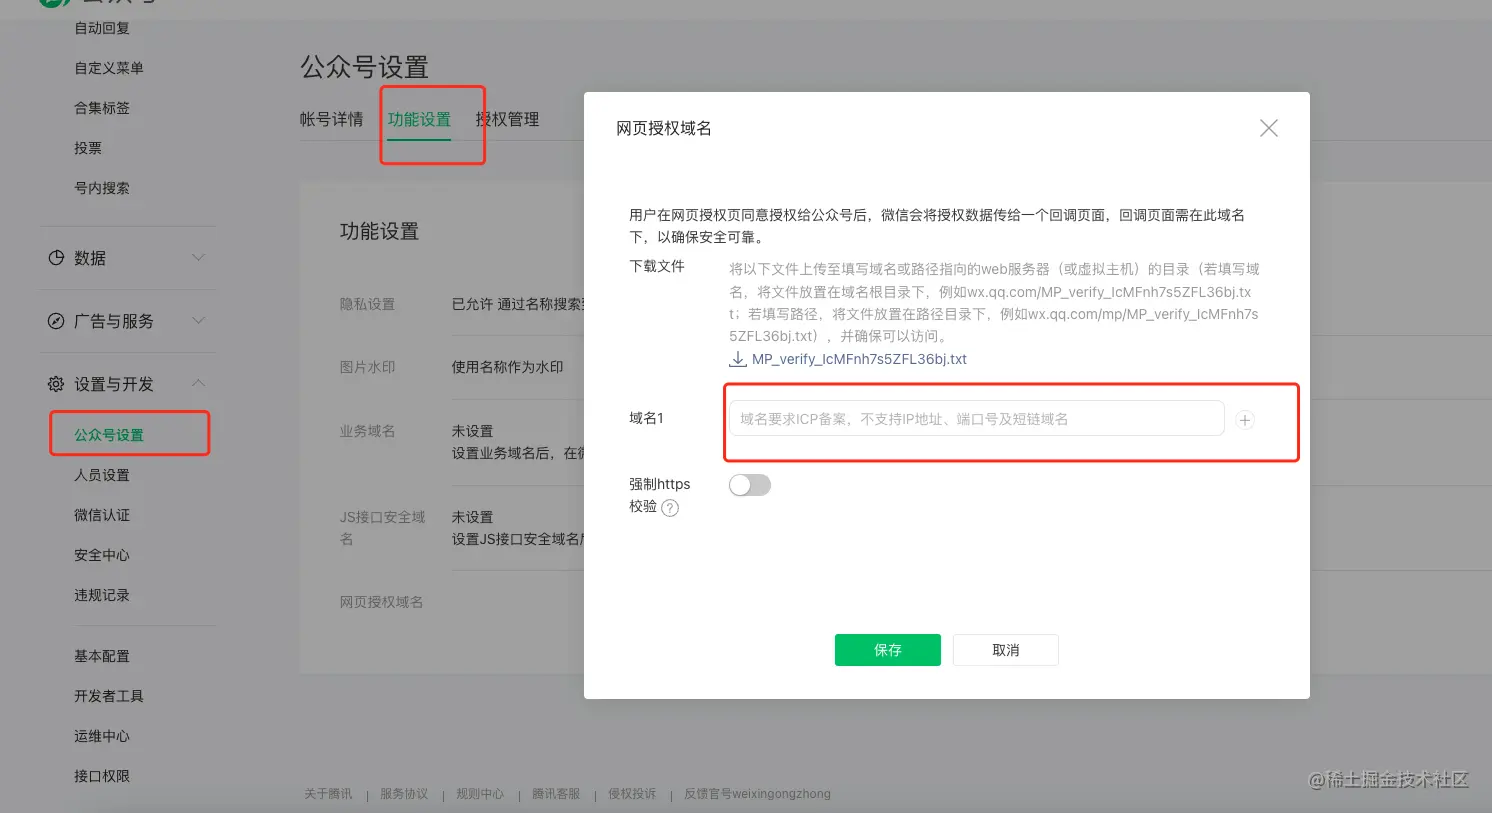Expand the 数据 section chevron
Viewport: 1492px width, 813px height.
tap(198, 258)
